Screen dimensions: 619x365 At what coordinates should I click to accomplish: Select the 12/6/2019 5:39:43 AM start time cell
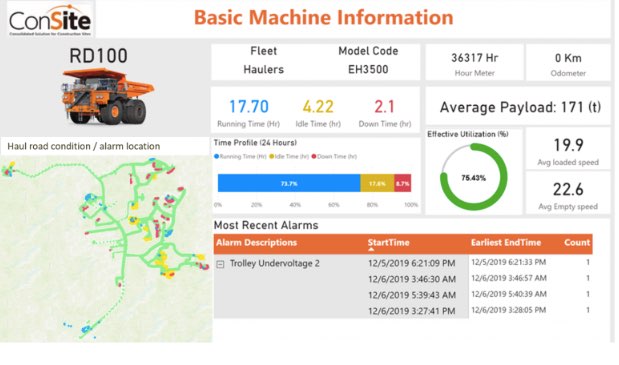[412, 295]
